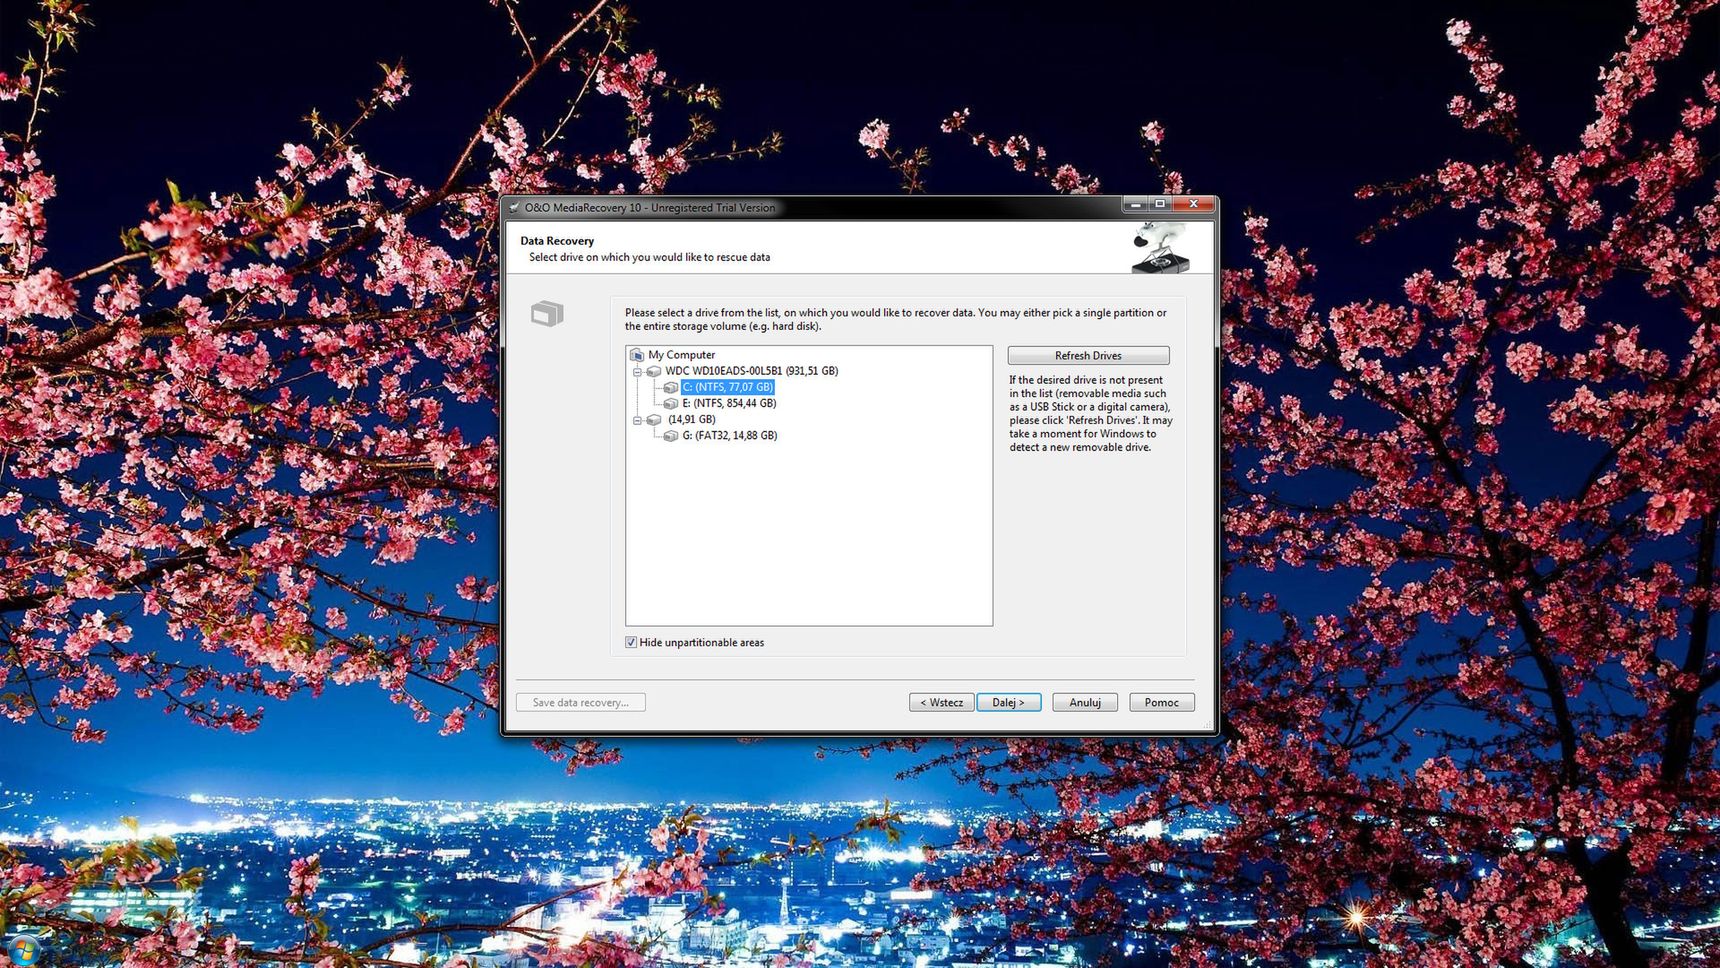Image resolution: width=1720 pixels, height=968 pixels.
Task: Select the (14,91 GB) storage volume
Action: (691, 420)
